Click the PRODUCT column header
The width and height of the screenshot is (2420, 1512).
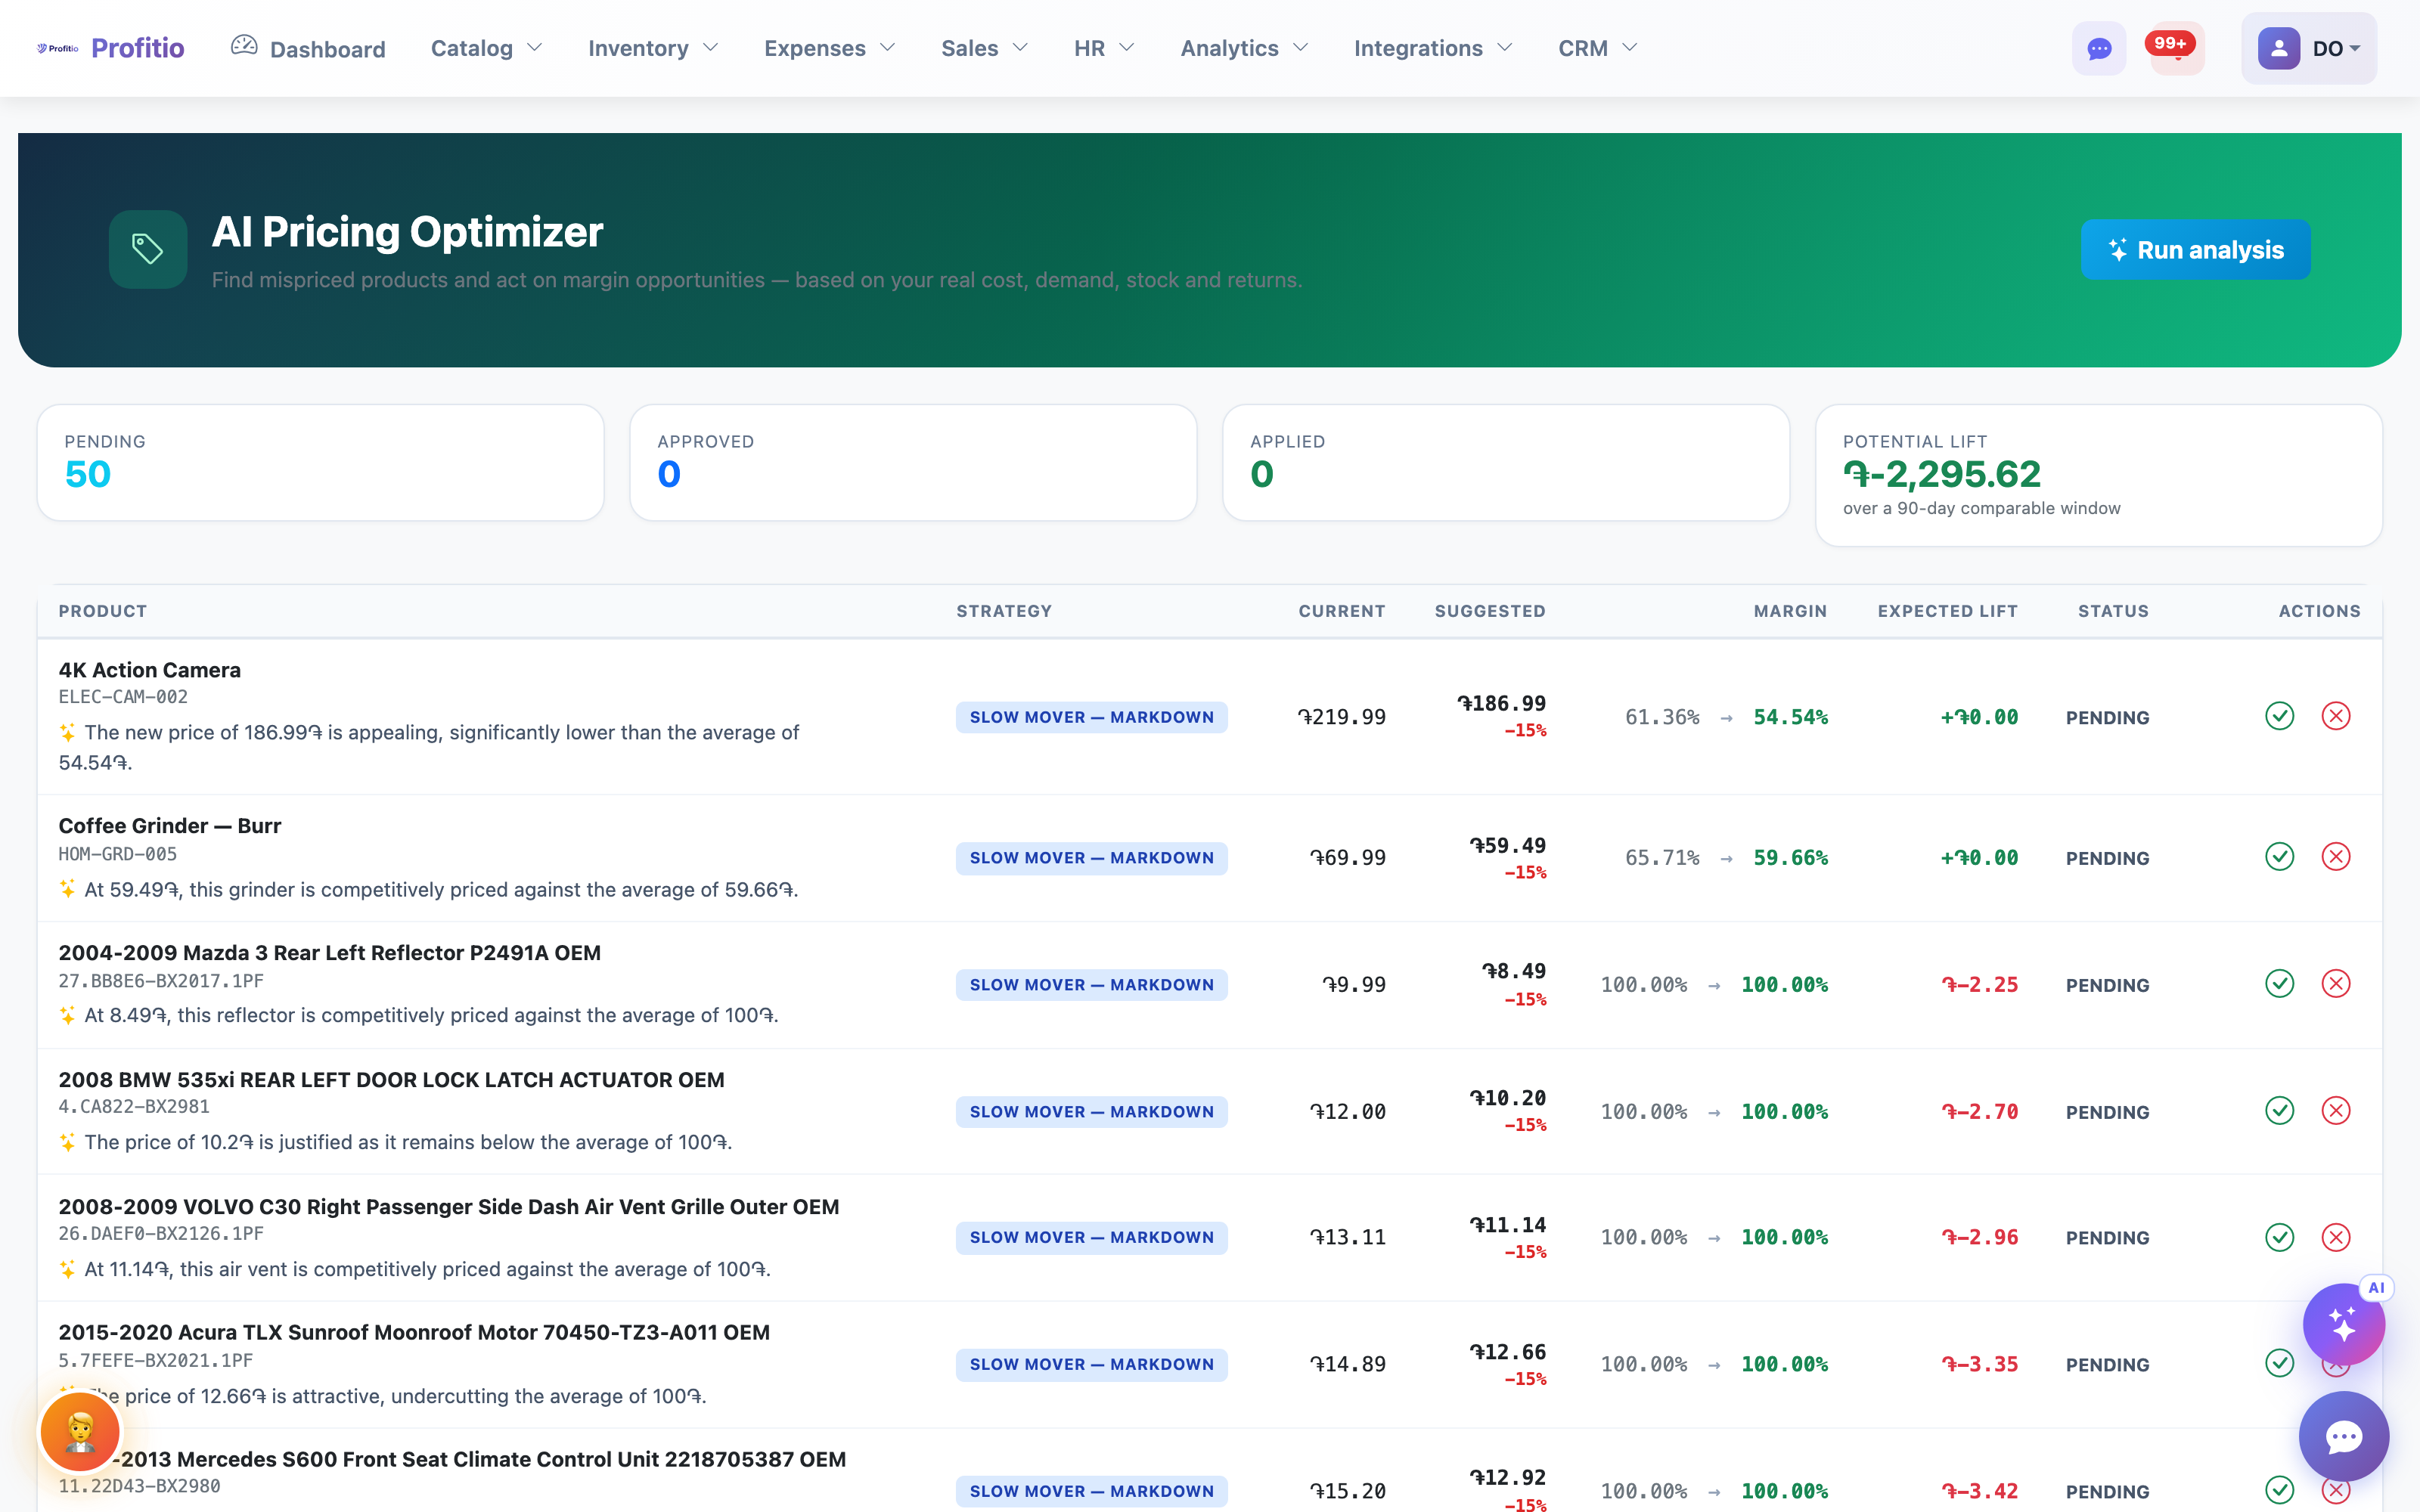(x=103, y=611)
